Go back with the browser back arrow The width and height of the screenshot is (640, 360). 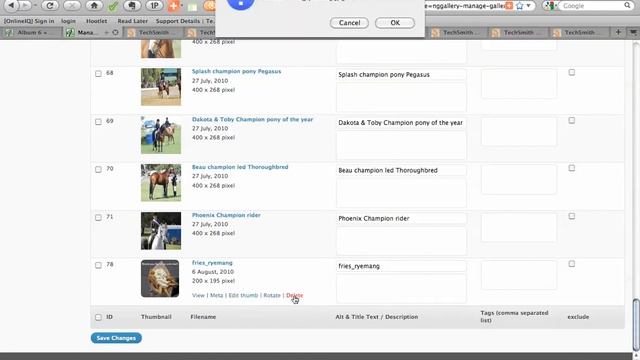point(11,5)
